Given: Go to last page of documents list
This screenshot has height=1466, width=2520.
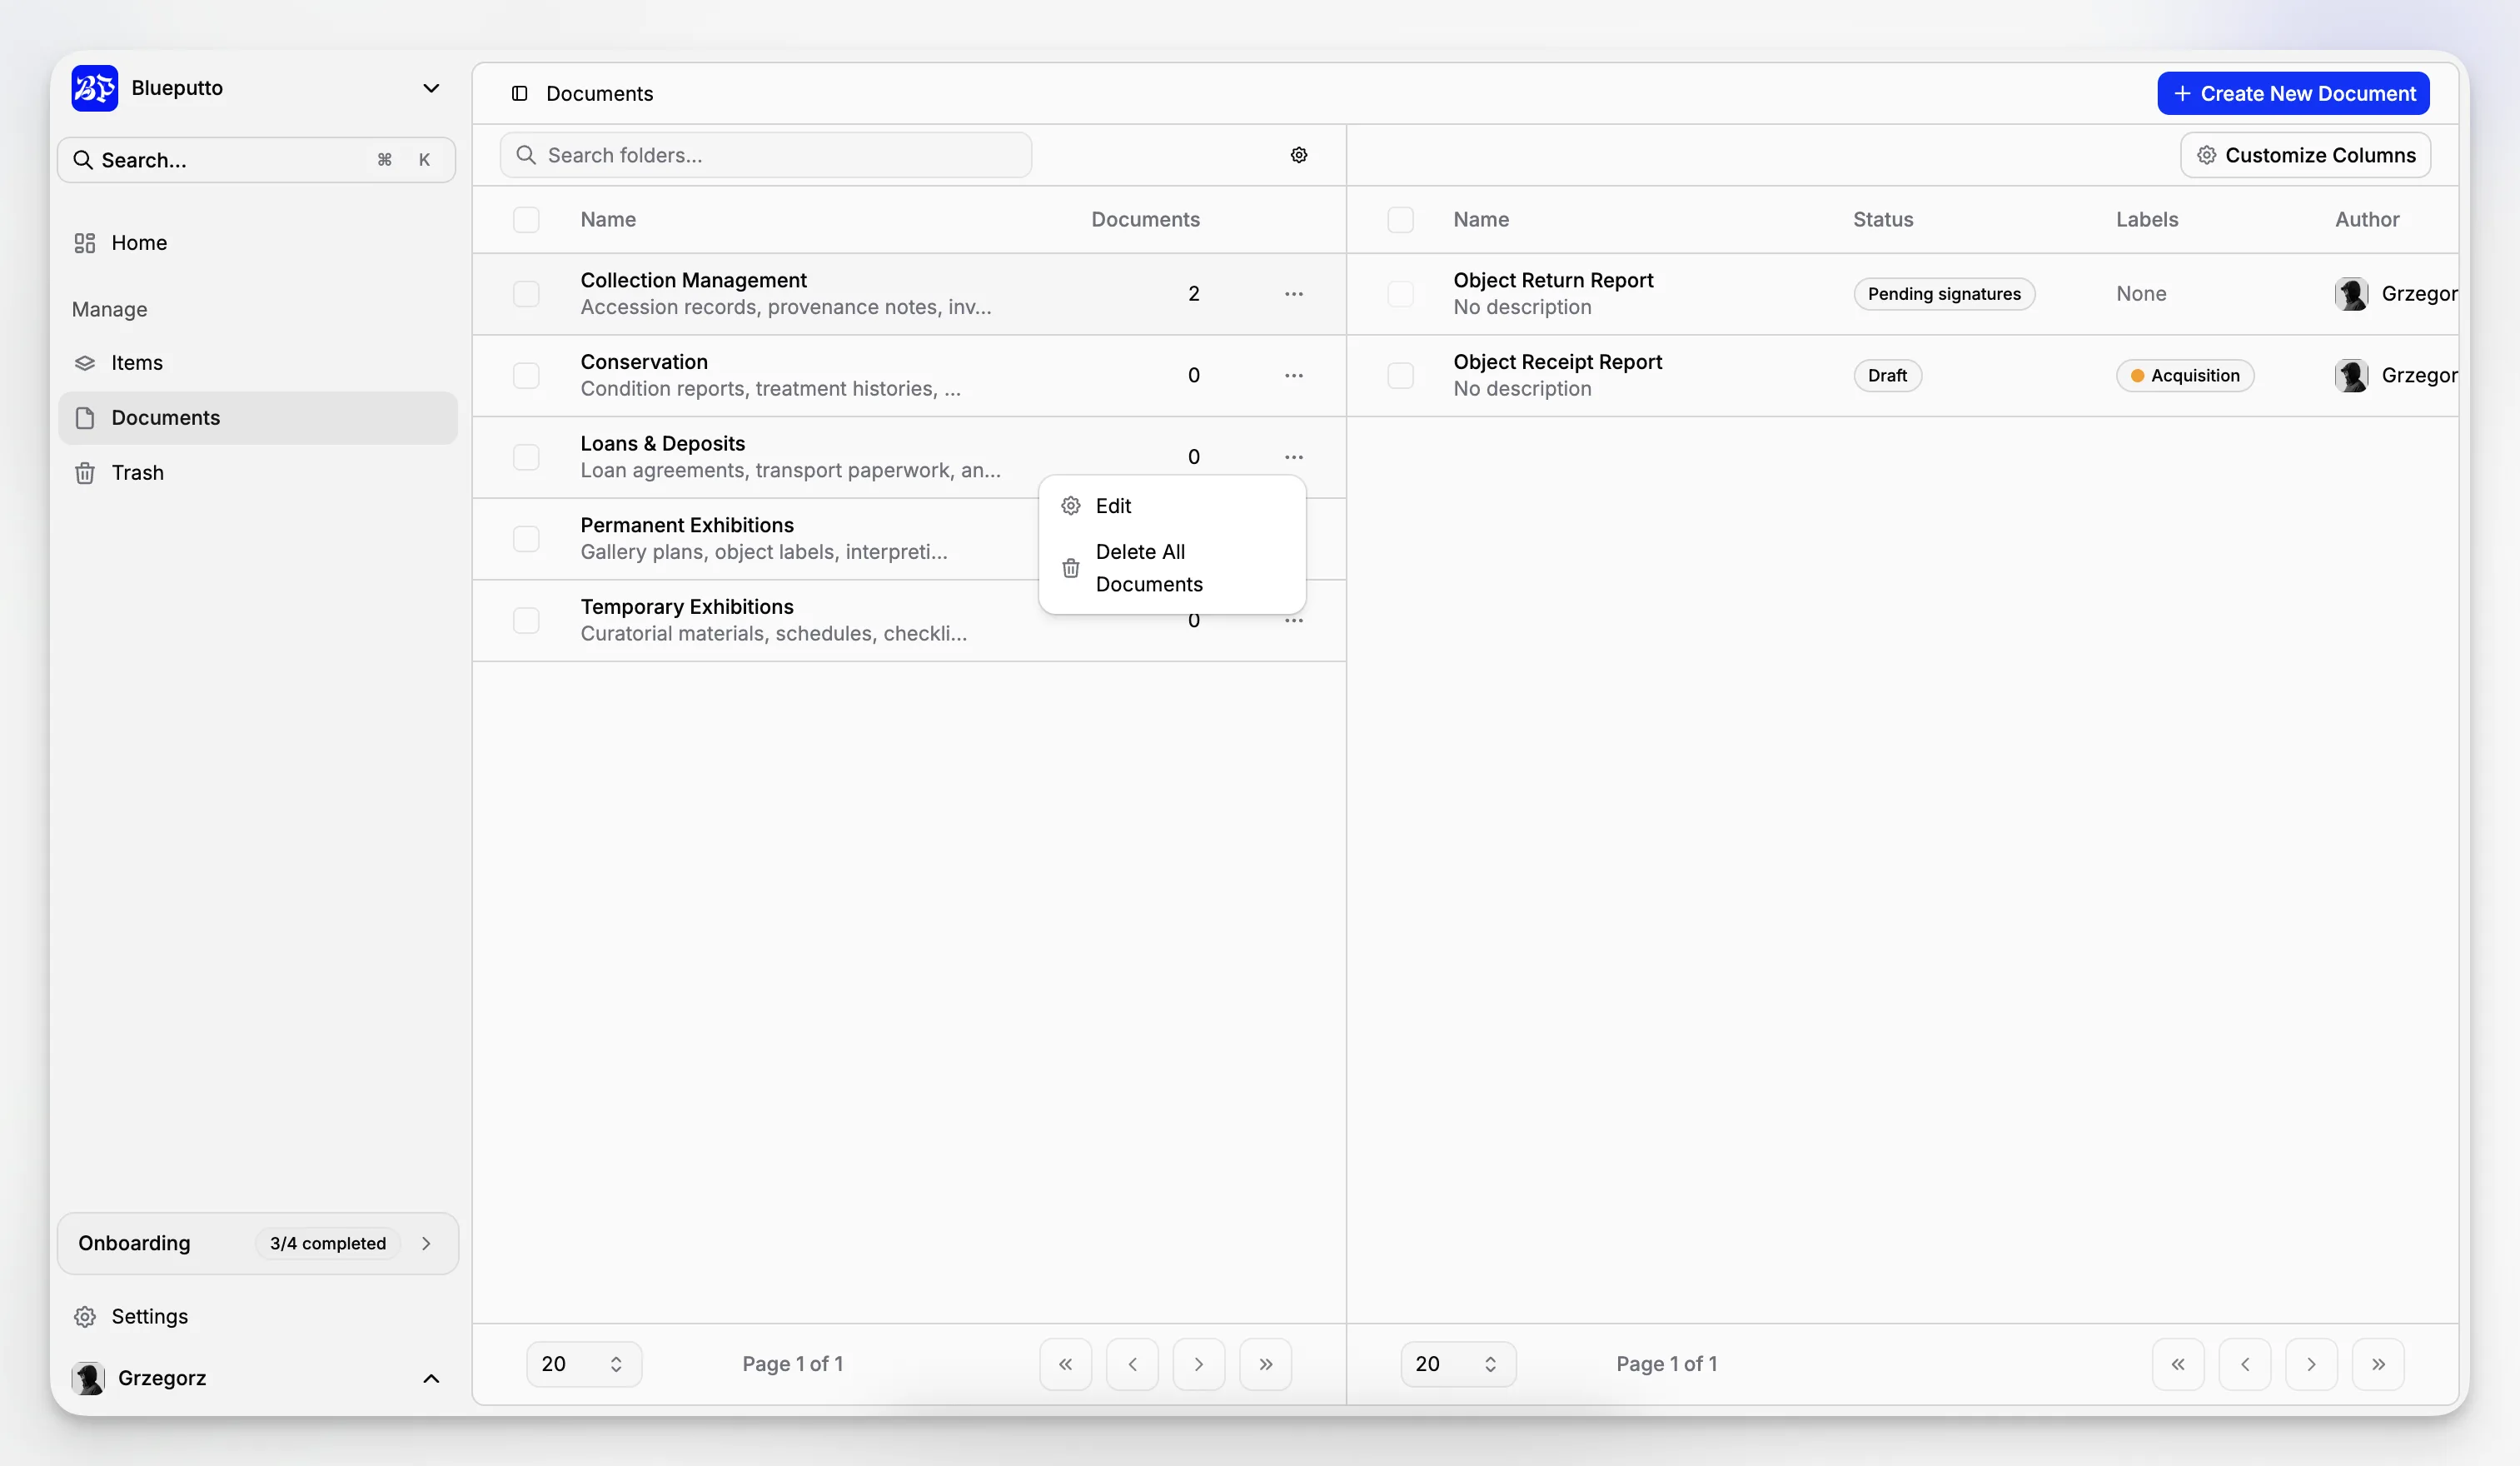Looking at the screenshot, I should 2378,1364.
